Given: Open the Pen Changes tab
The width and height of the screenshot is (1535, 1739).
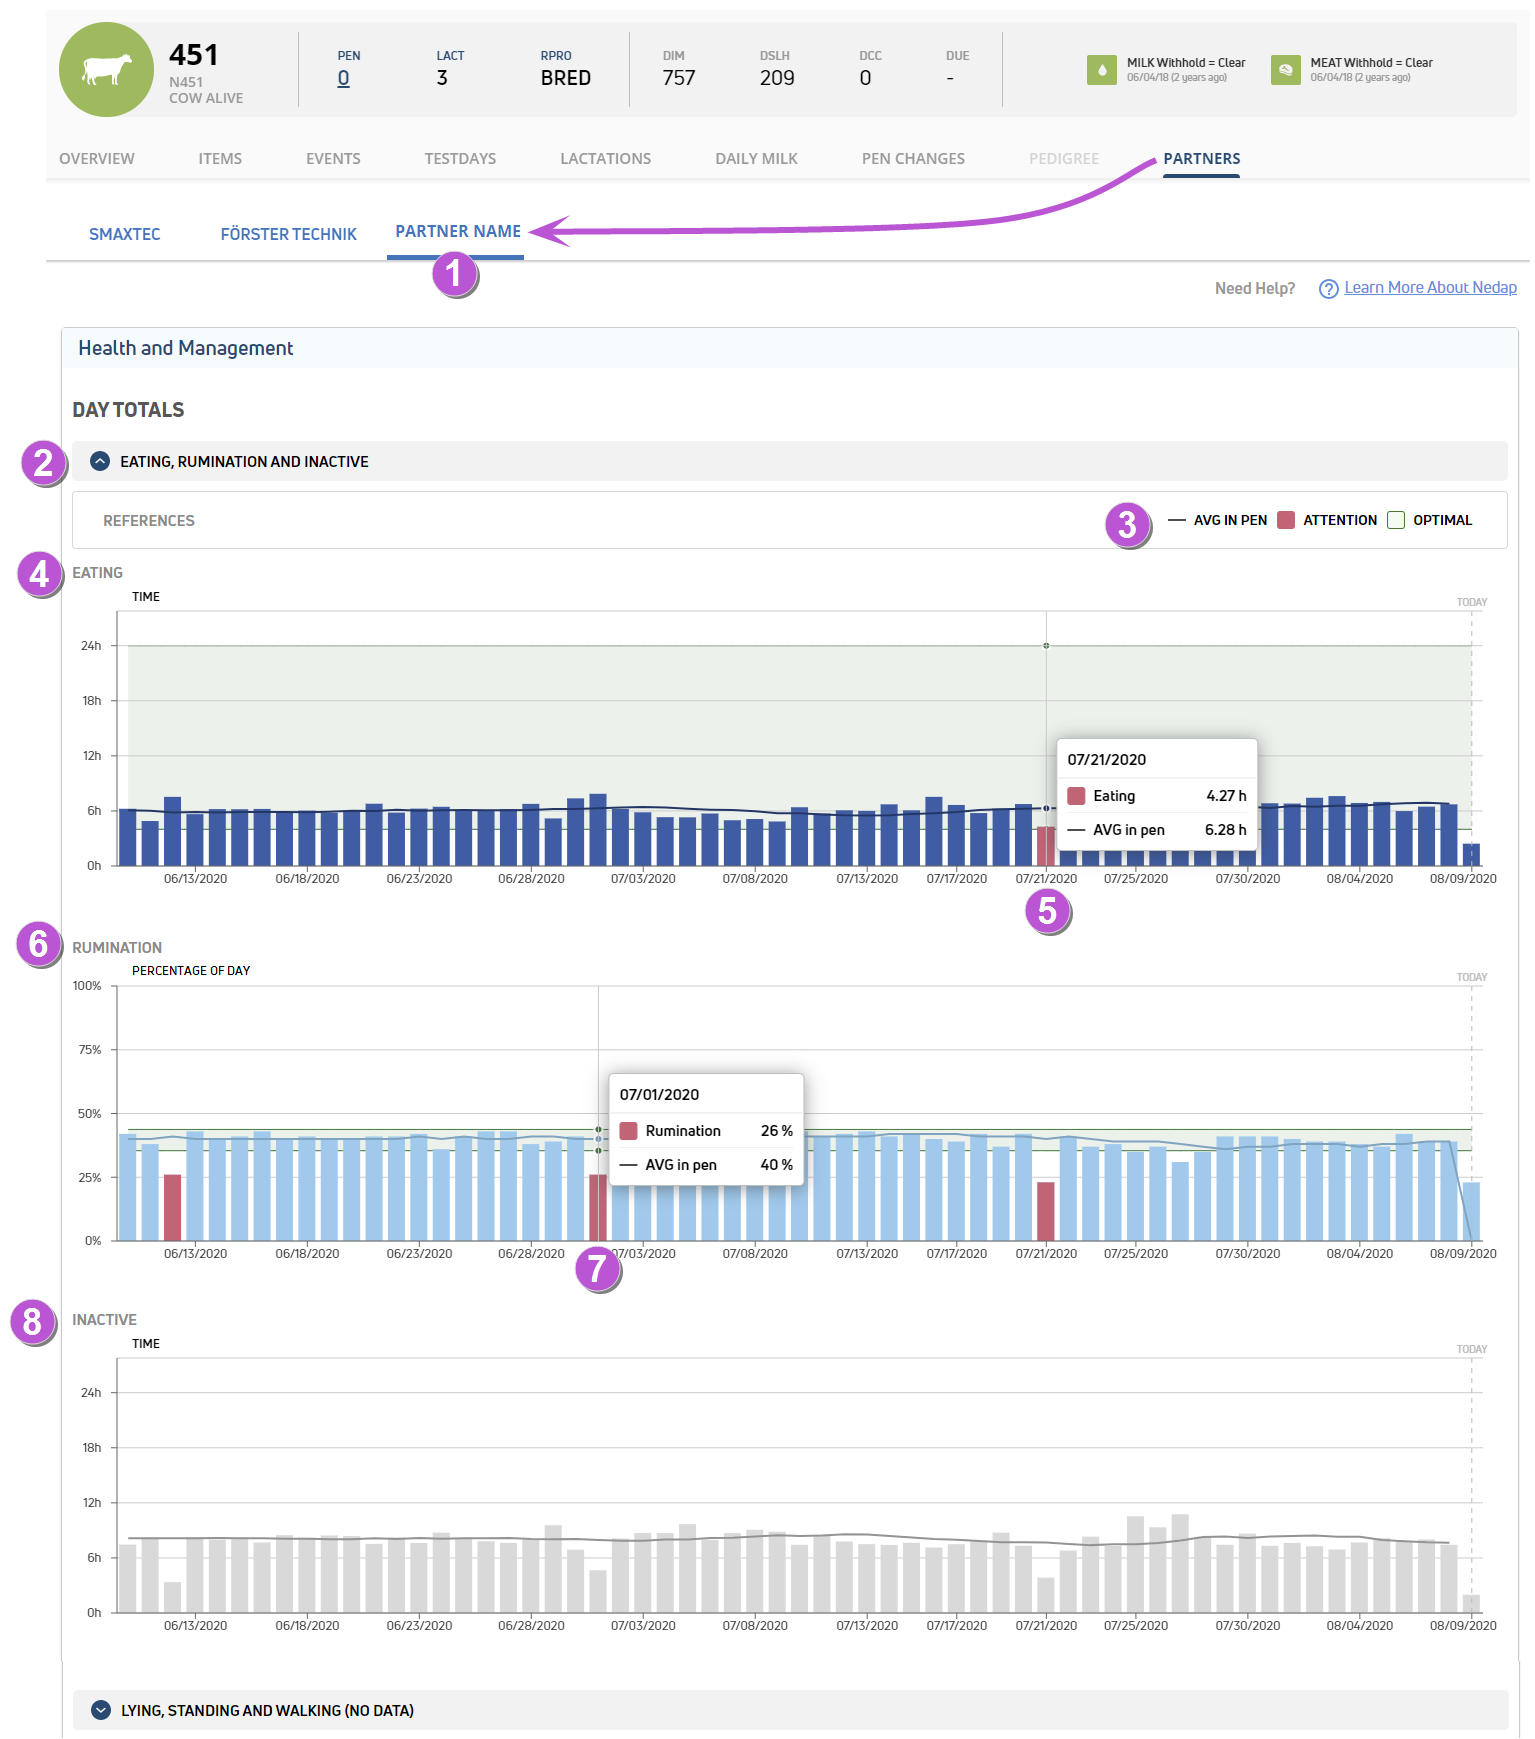Looking at the screenshot, I should point(913,158).
